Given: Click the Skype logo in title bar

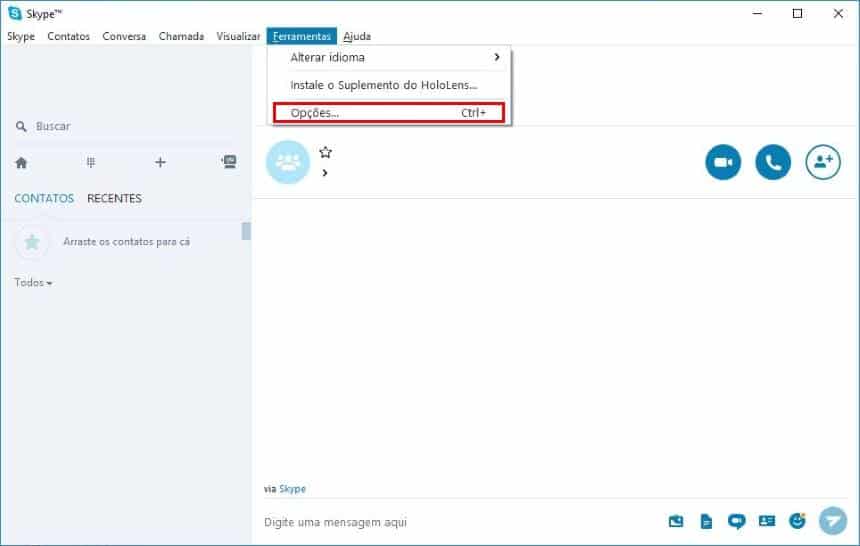Looking at the screenshot, I should pos(15,13).
